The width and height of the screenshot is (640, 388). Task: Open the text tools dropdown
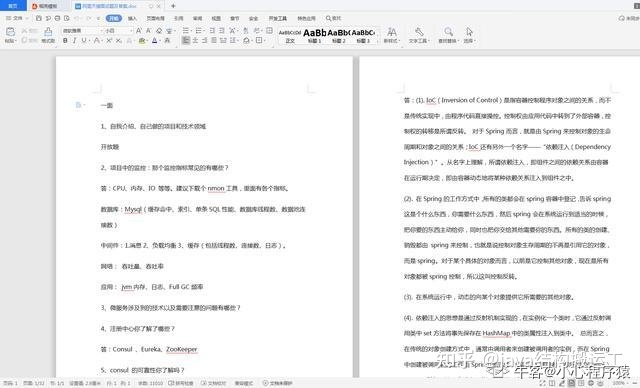click(419, 35)
